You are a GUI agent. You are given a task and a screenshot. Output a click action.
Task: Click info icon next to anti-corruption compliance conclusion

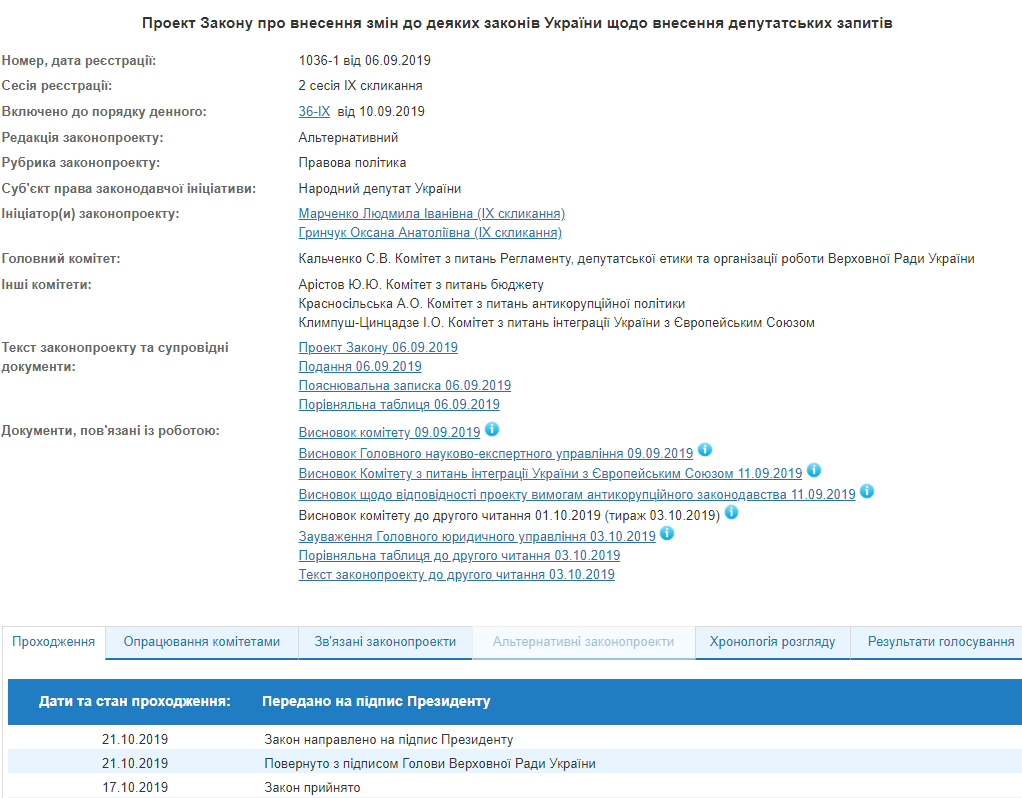coord(866,490)
